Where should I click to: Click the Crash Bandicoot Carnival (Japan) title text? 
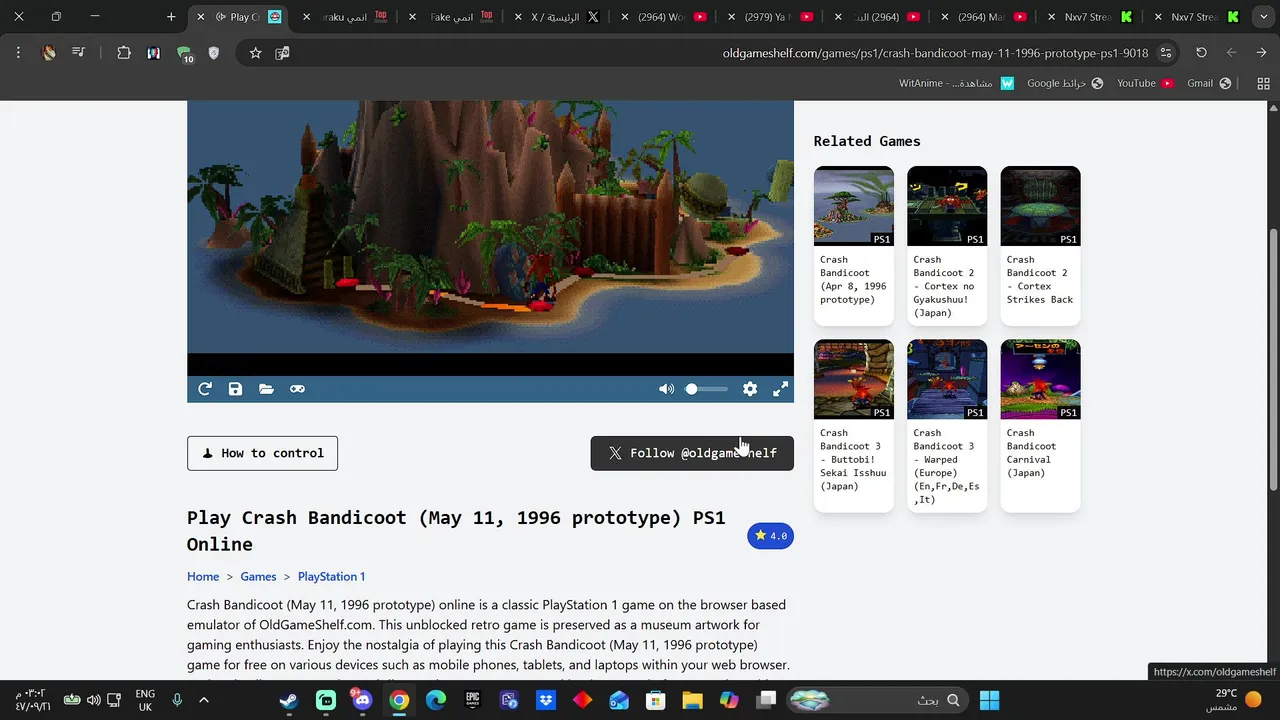(x=1032, y=453)
